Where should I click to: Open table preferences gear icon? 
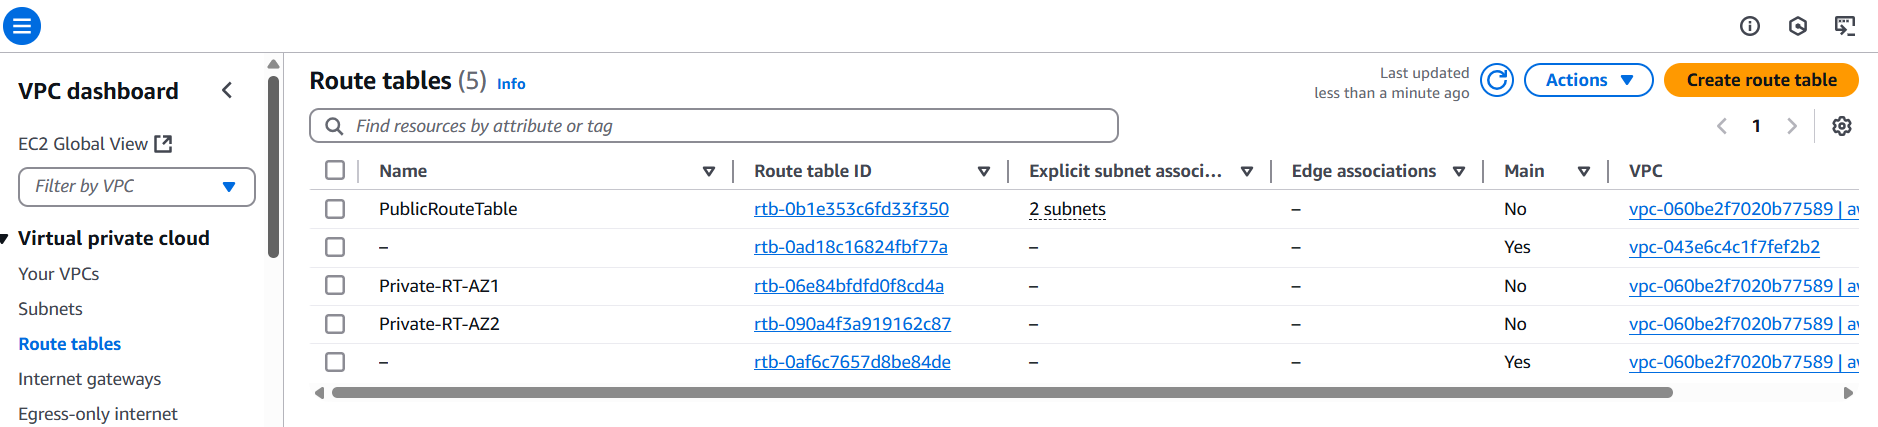pyautogui.click(x=1842, y=126)
